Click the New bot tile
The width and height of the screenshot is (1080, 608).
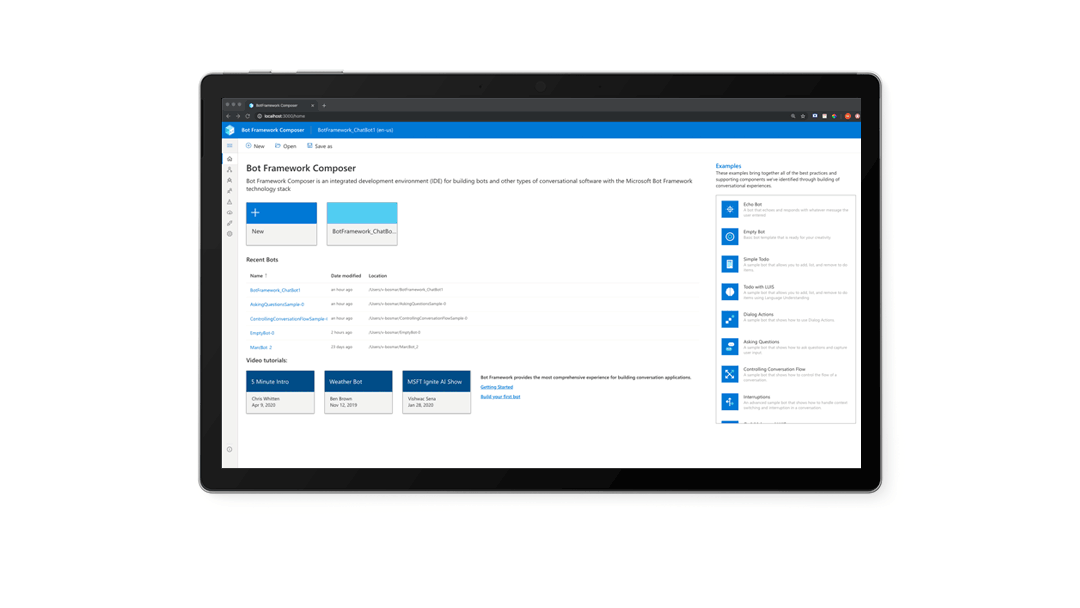[282, 224]
